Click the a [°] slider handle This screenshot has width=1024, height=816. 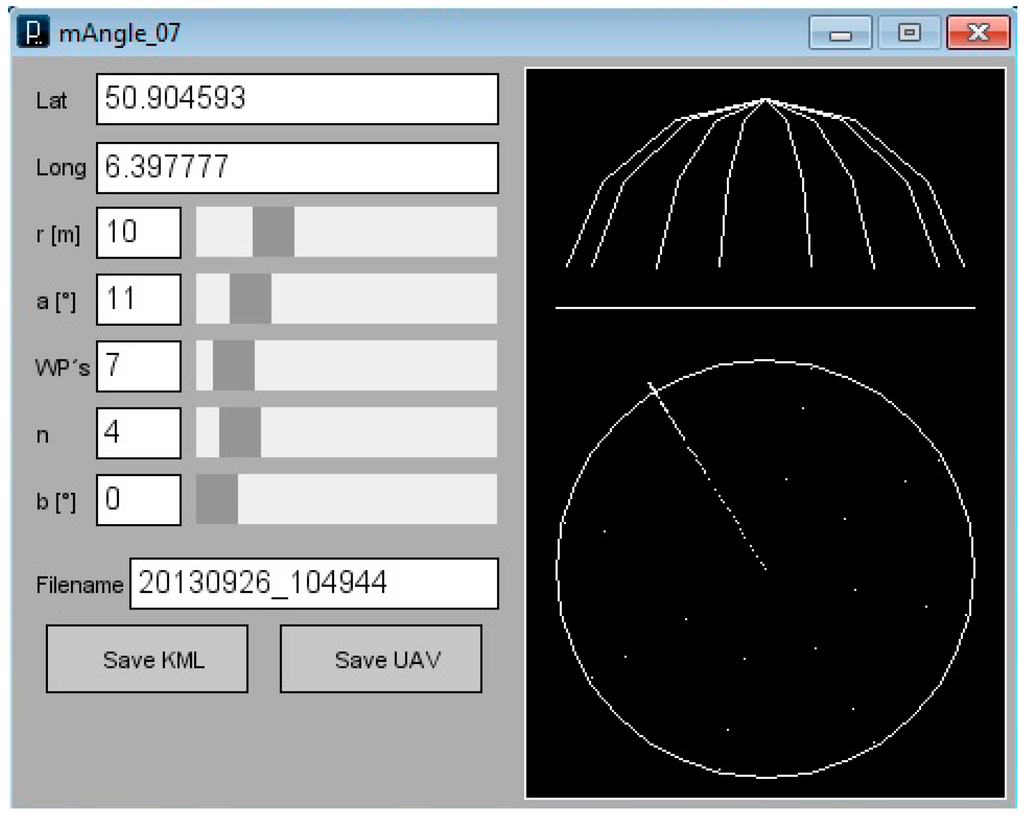250,299
